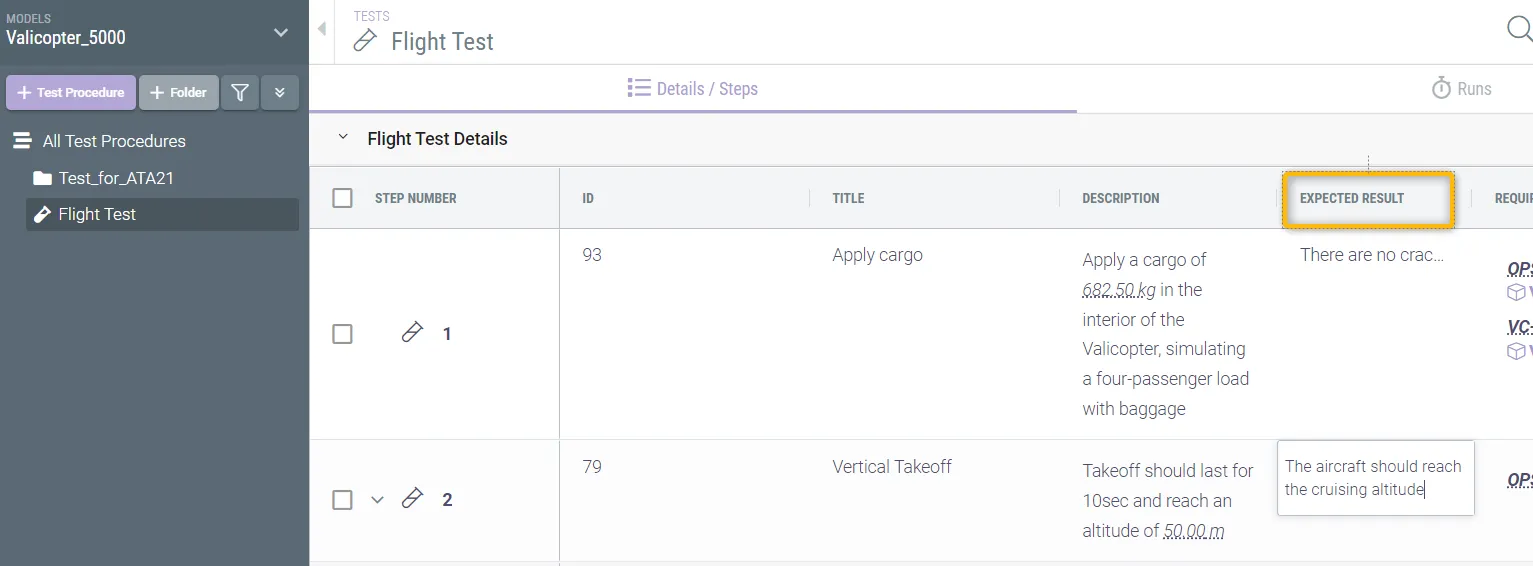Select the Details / Steps tab

(692, 89)
